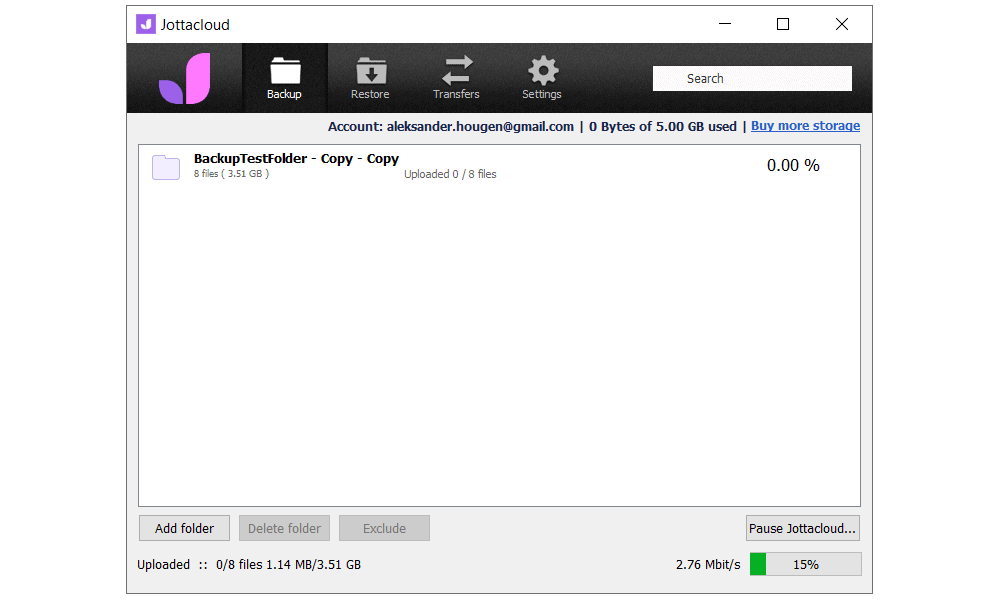This screenshot has width=1000, height=600.
Task: Click the 0.00 % folder progress value
Action: pos(793,166)
